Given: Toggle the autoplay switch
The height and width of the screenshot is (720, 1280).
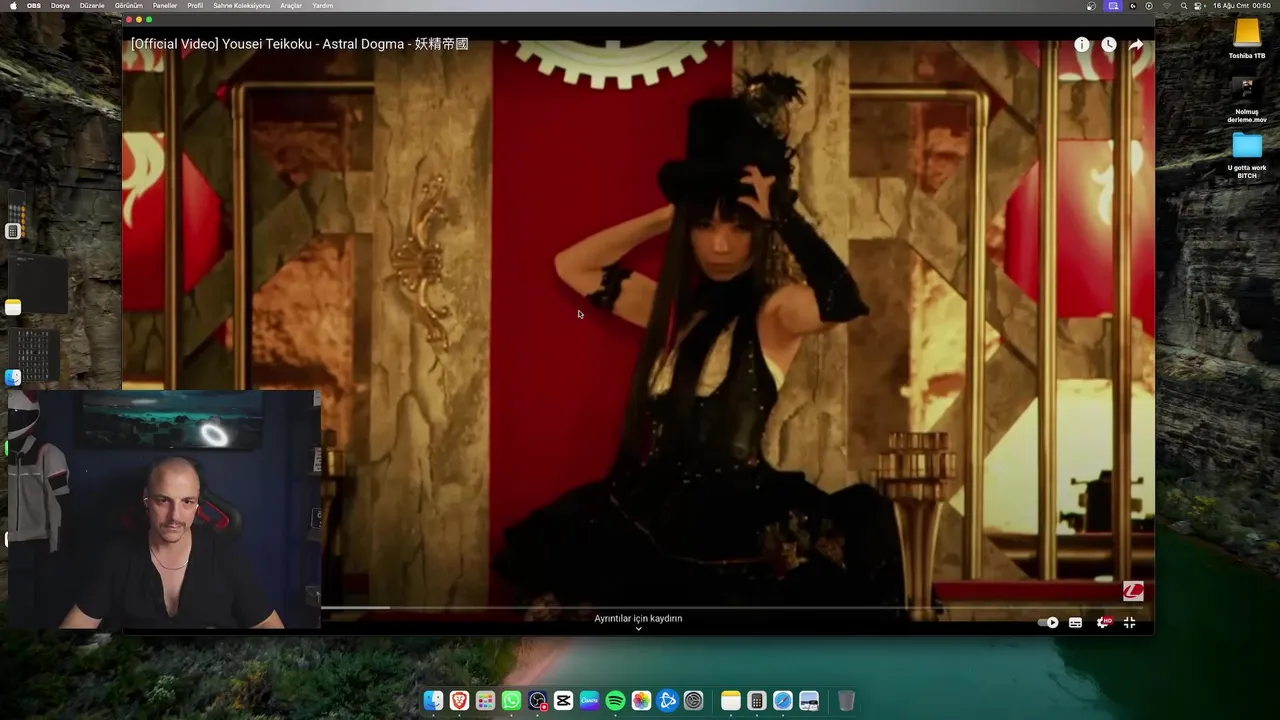Looking at the screenshot, I should pos(1048,622).
